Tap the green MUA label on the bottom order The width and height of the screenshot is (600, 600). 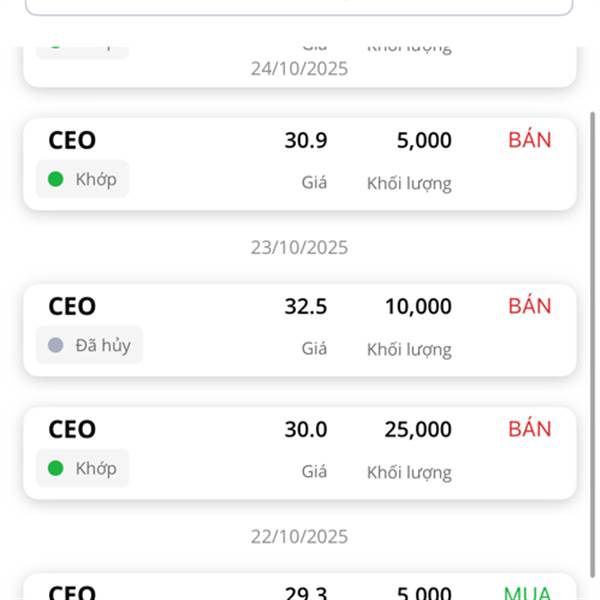pos(527,593)
